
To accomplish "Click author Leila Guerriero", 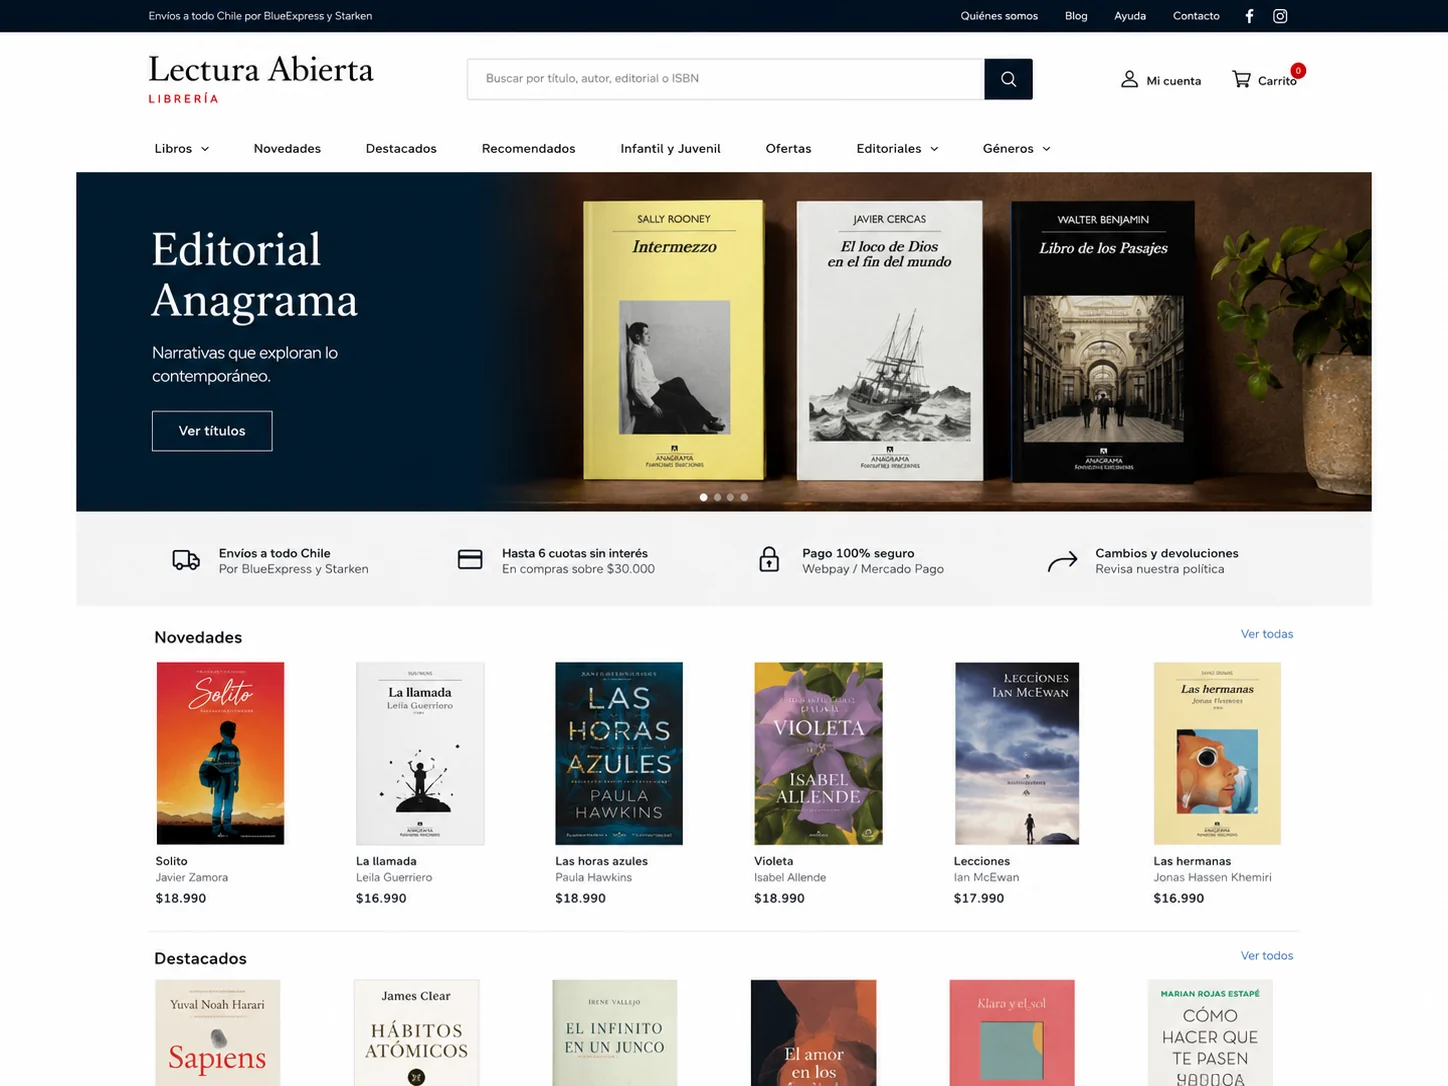I will pyautogui.click(x=394, y=878).
